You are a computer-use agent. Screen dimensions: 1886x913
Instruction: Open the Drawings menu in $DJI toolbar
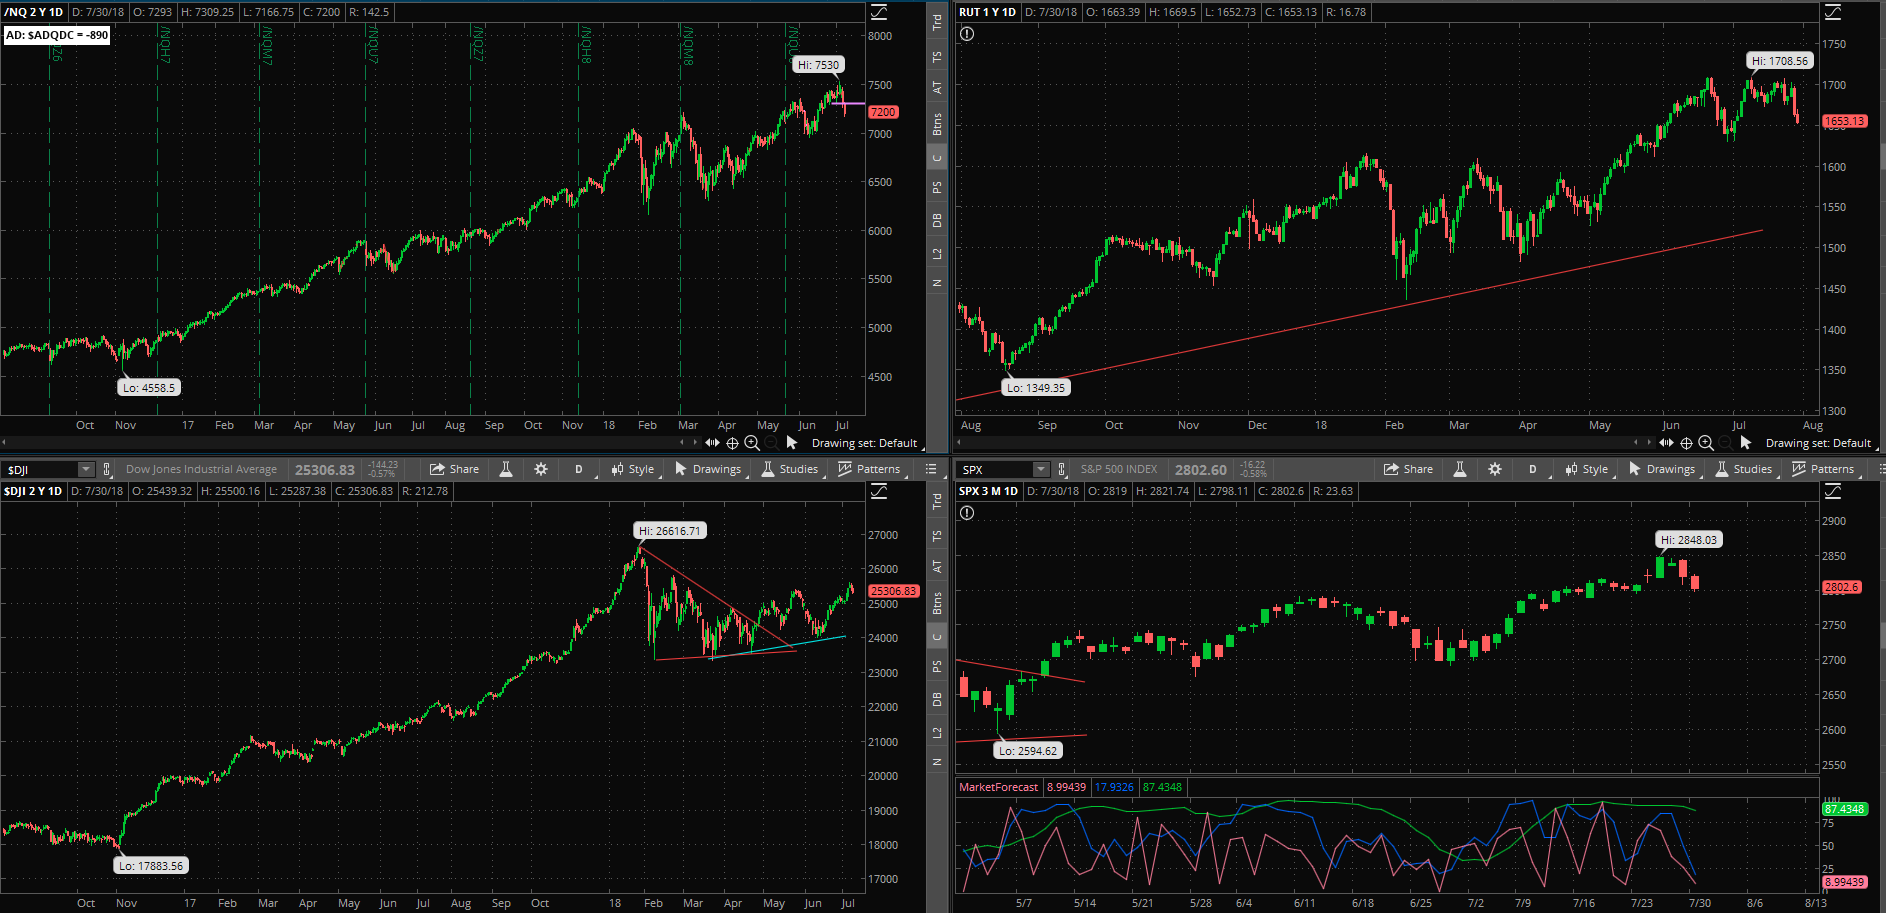708,469
